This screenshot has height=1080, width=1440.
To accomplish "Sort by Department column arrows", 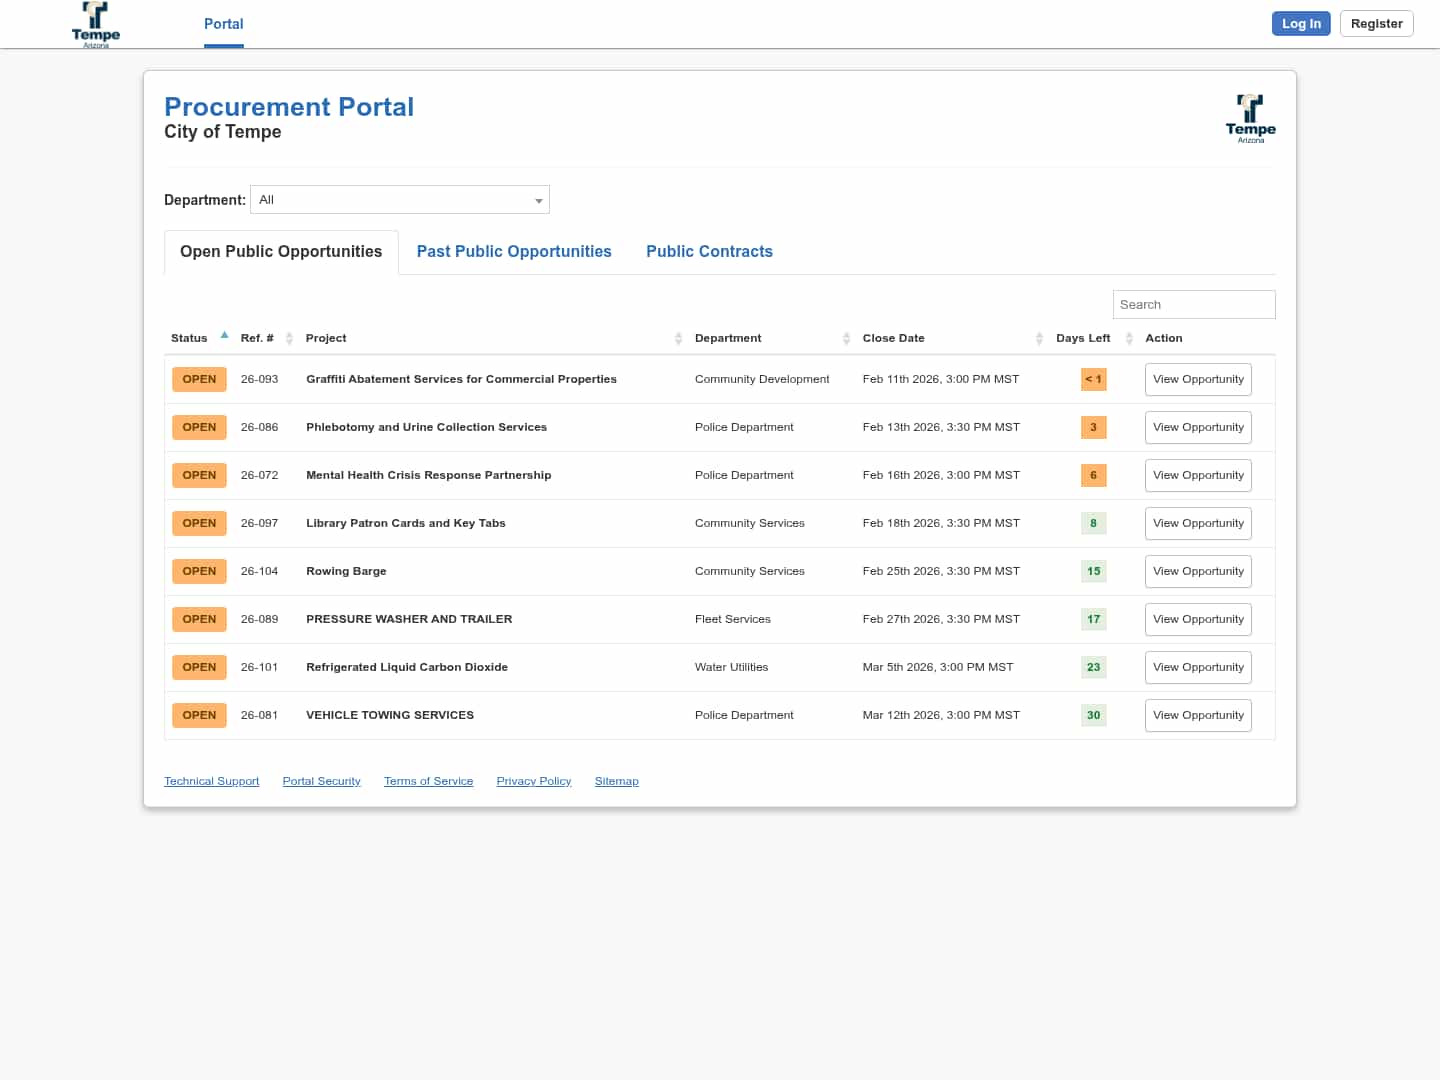I will coord(846,339).
